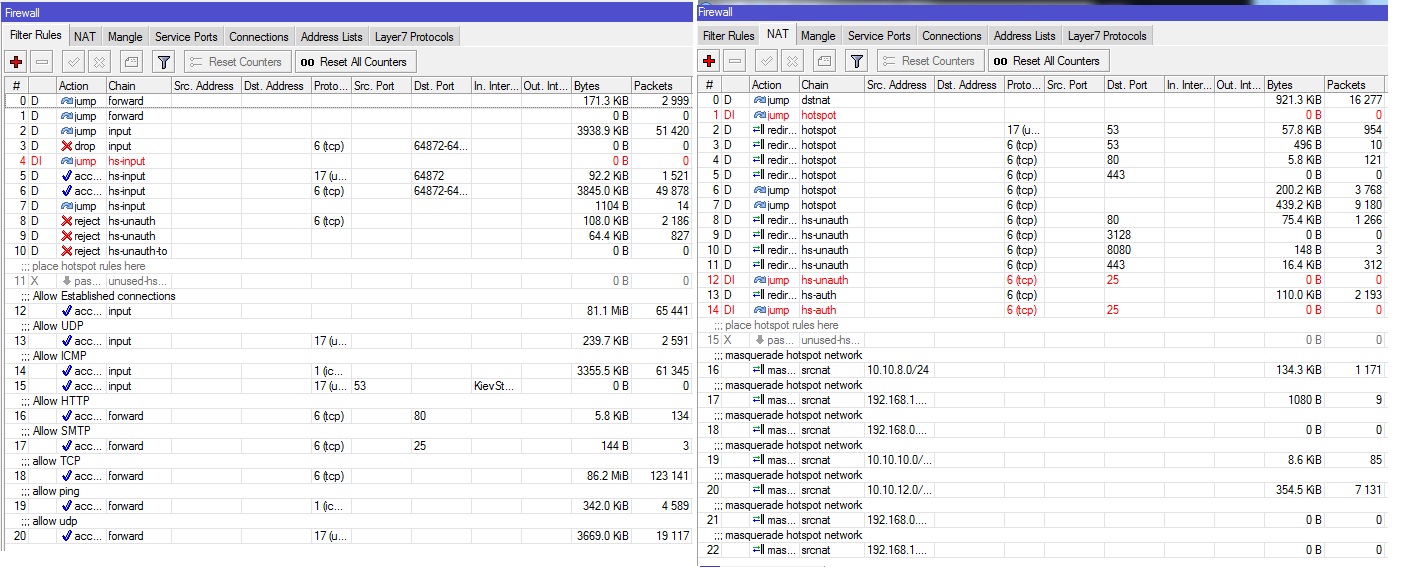Click the redirect icon on NAT rule 2
This screenshot has width=1421, height=568.
point(760,130)
